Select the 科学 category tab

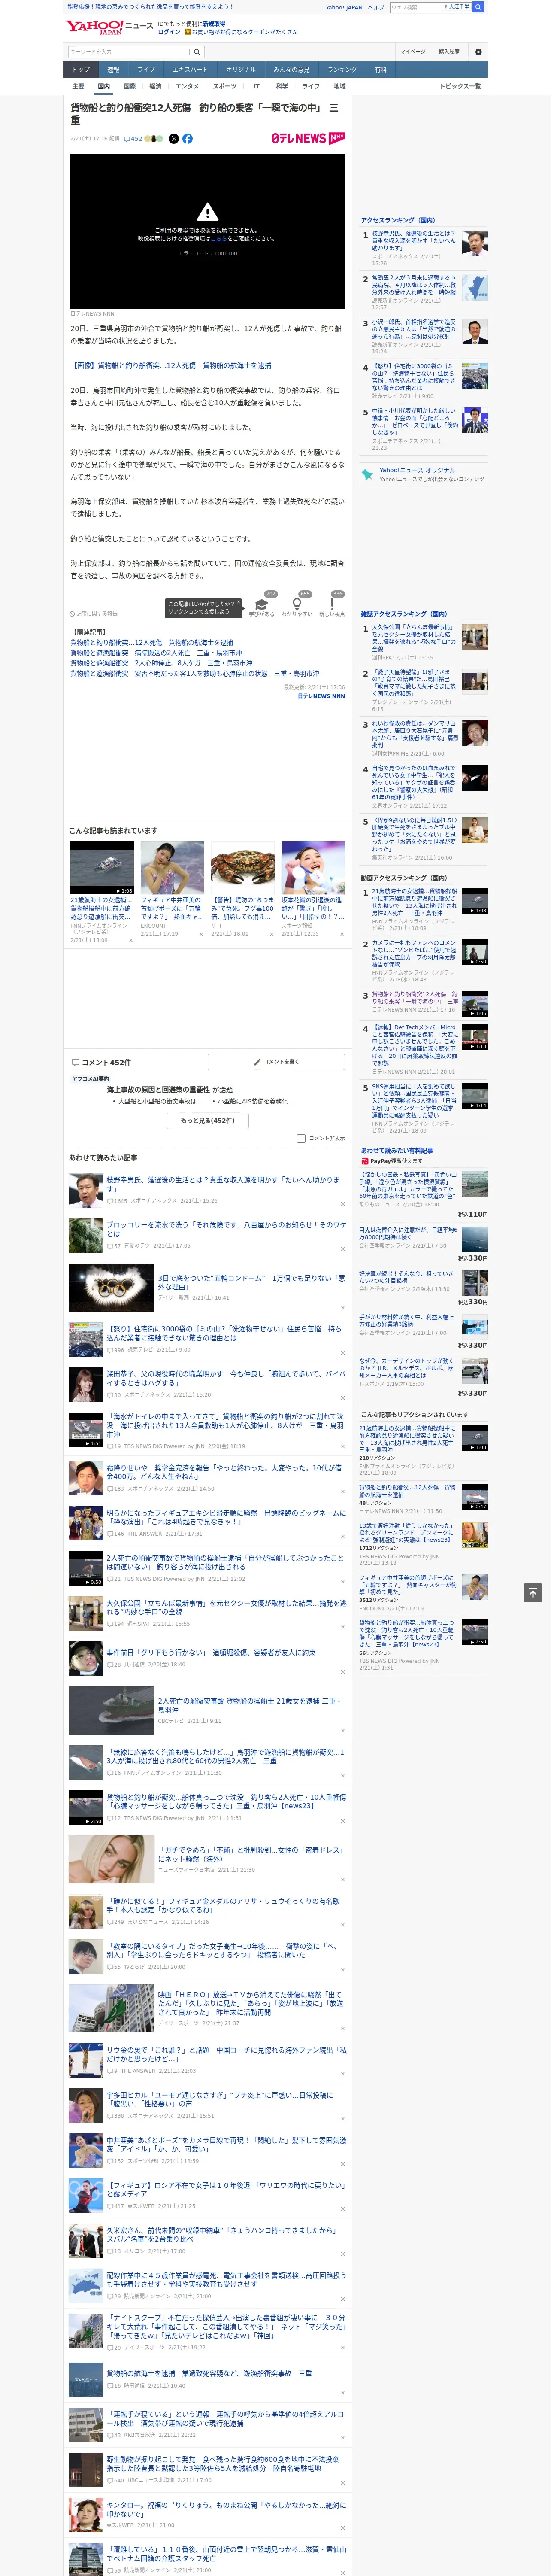click(282, 86)
